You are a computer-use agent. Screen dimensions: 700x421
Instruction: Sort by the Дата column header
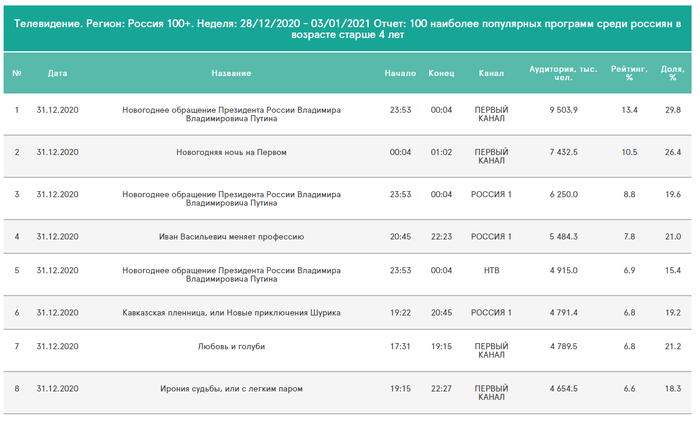(x=58, y=73)
